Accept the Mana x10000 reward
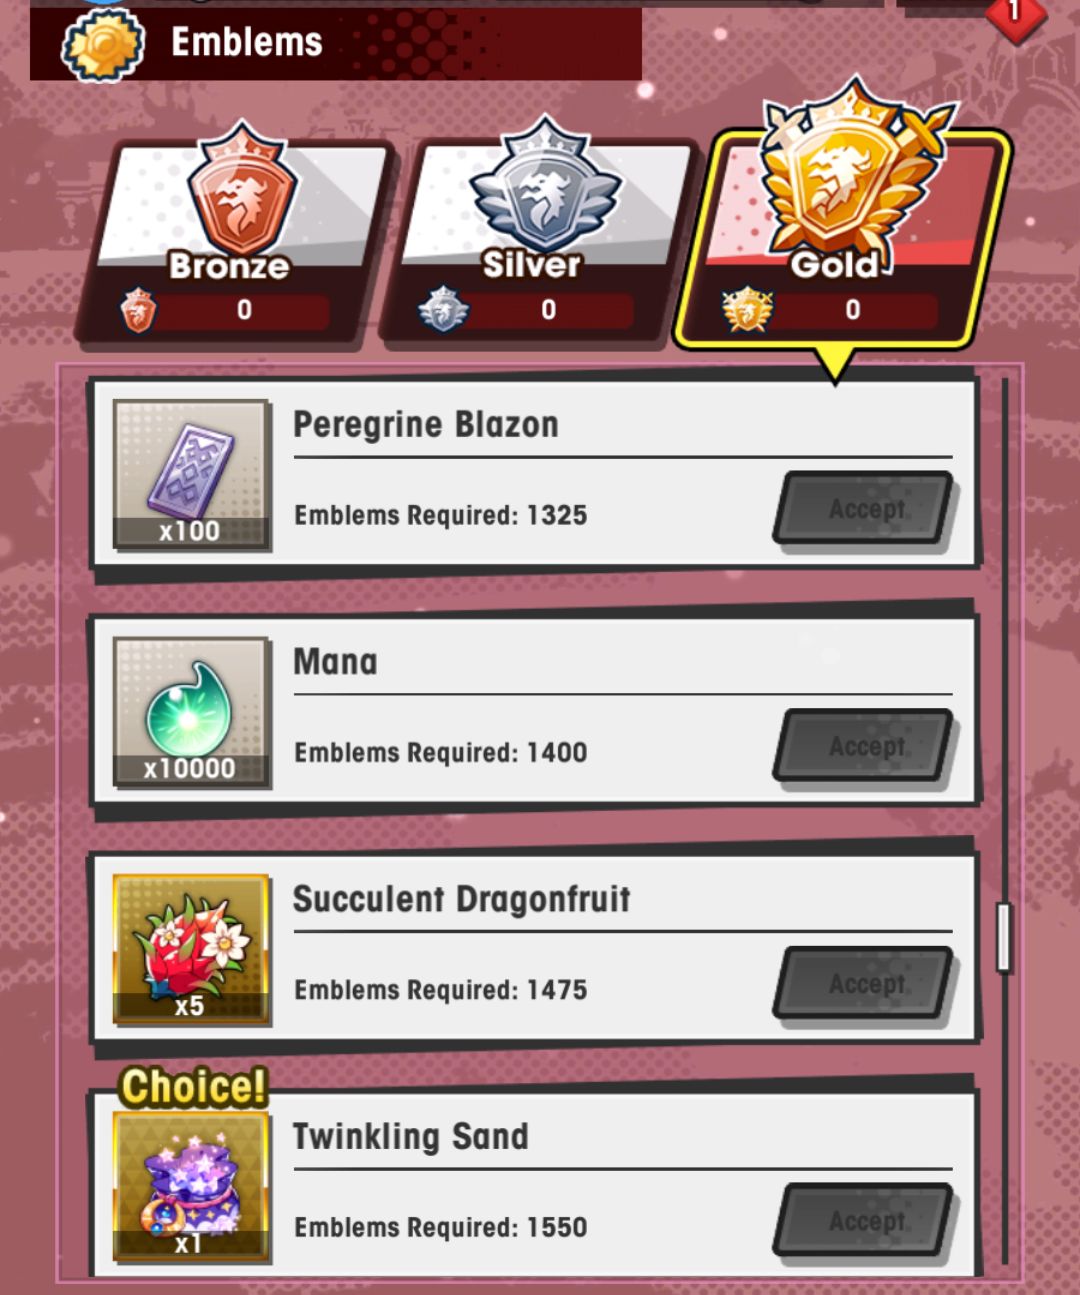The image size is (1080, 1295). tap(866, 746)
